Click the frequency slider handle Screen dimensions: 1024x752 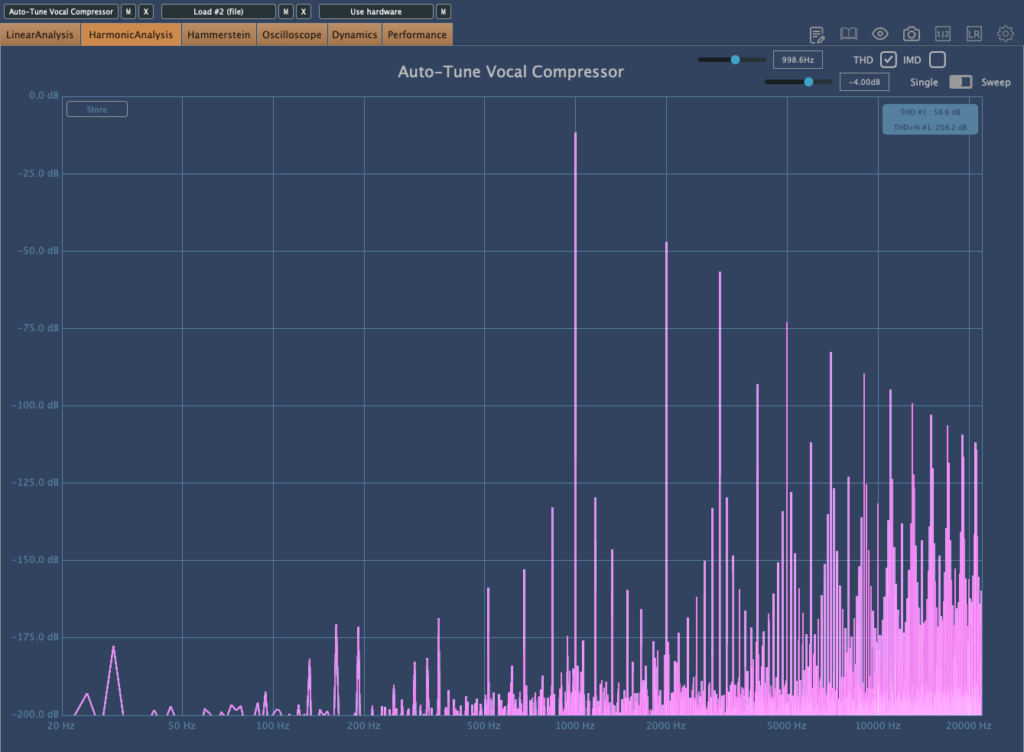point(735,59)
